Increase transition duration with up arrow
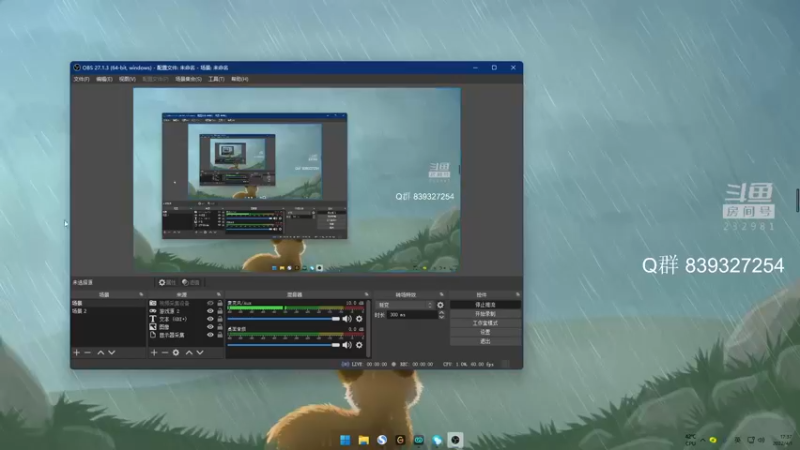The image size is (800, 450). point(441,313)
